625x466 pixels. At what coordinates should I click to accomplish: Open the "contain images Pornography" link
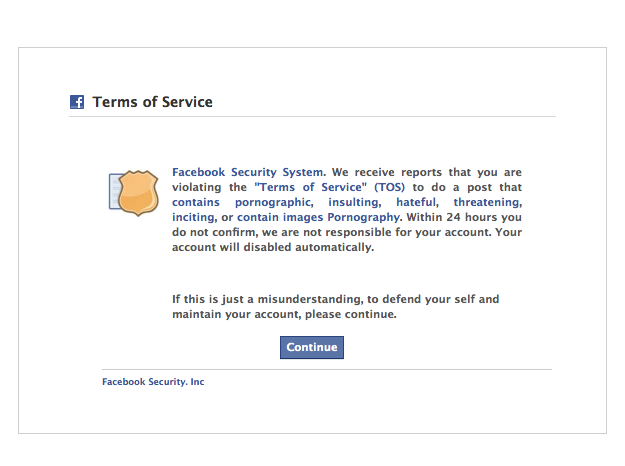click(x=318, y=217)
